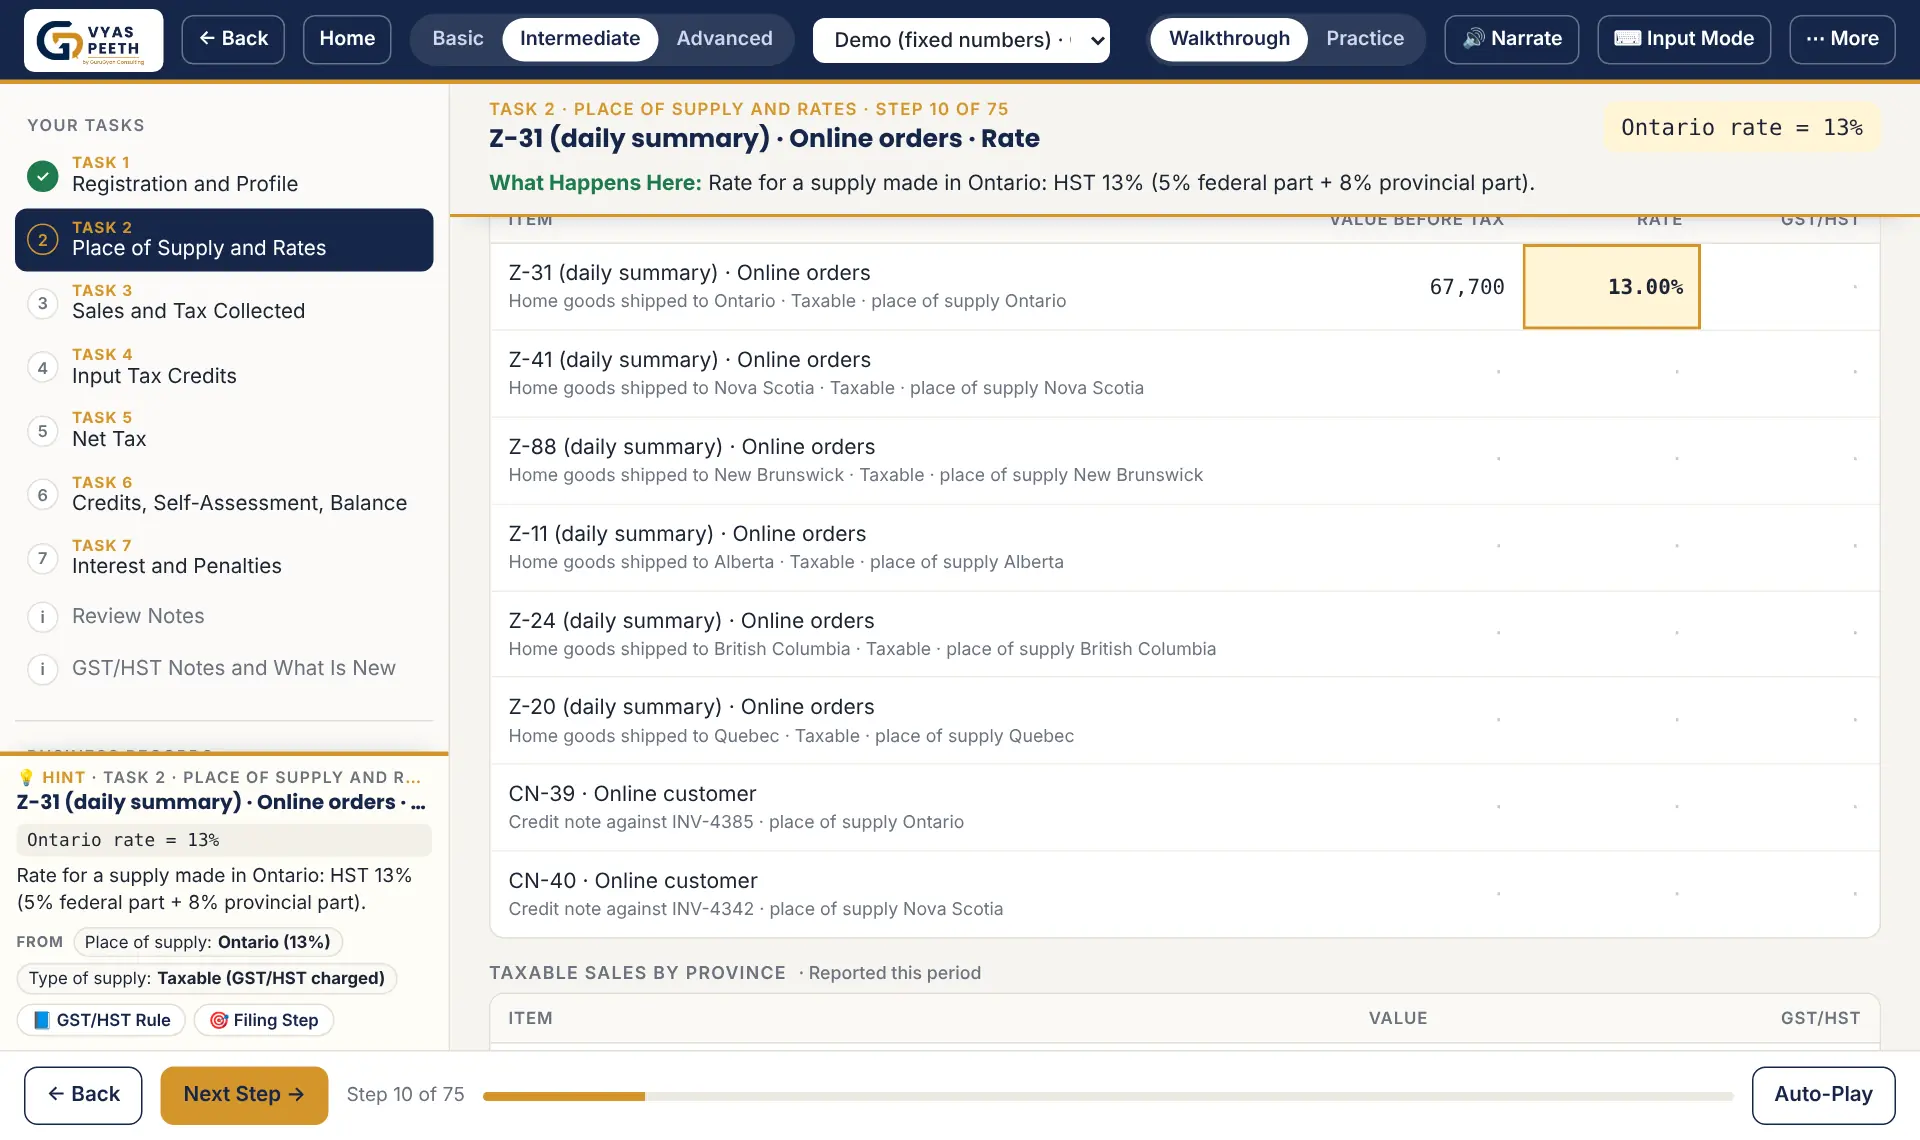Open the Demo (fixed numbers) dropdown
Screen dimensions: 1920x1140
click(961, 40)
